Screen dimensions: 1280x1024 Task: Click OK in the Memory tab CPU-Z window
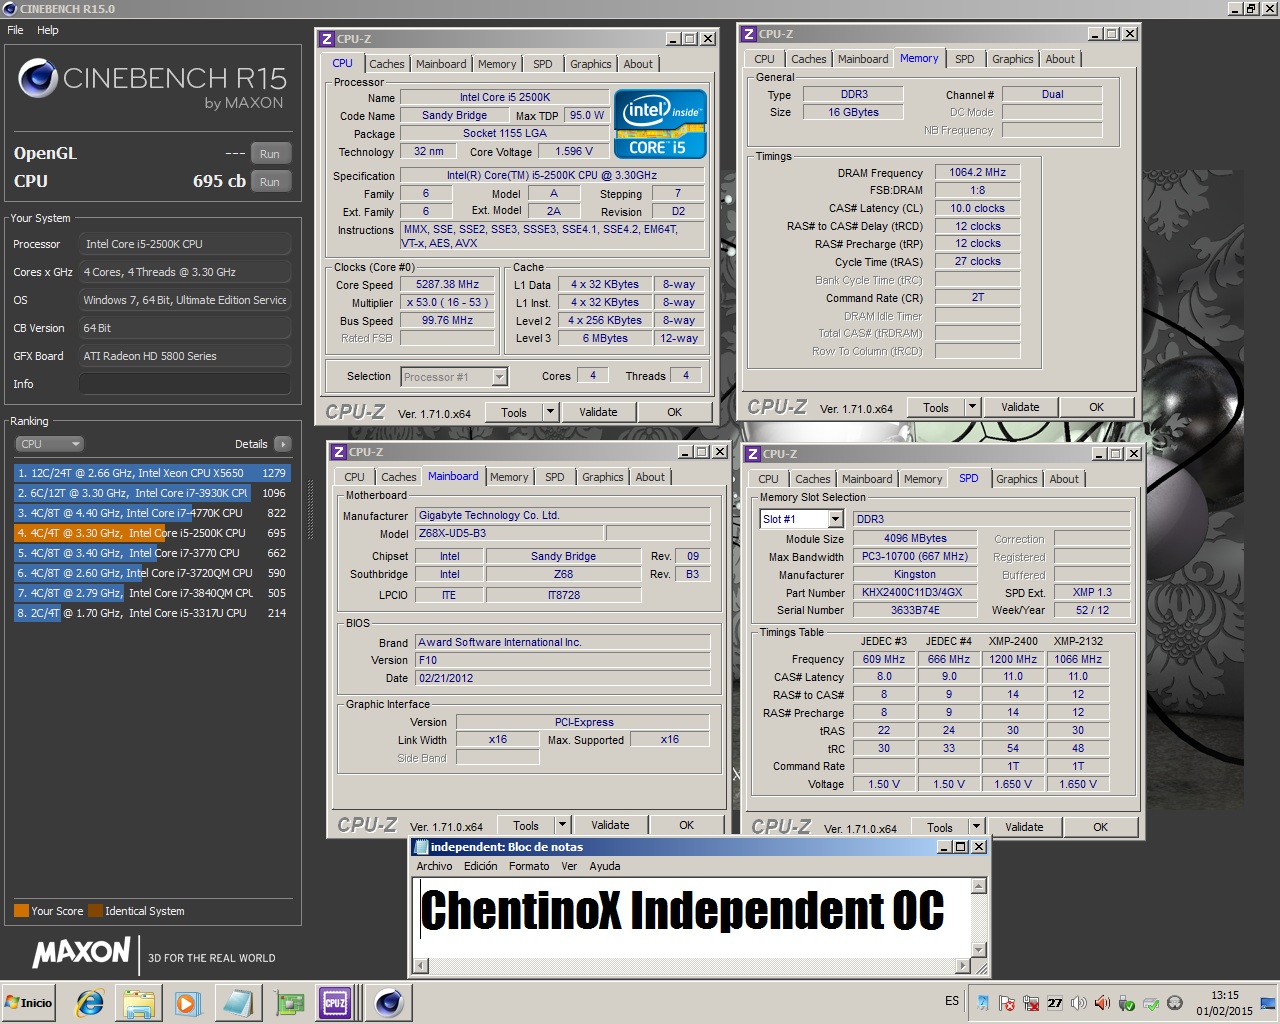click(x=1096, y=407)
